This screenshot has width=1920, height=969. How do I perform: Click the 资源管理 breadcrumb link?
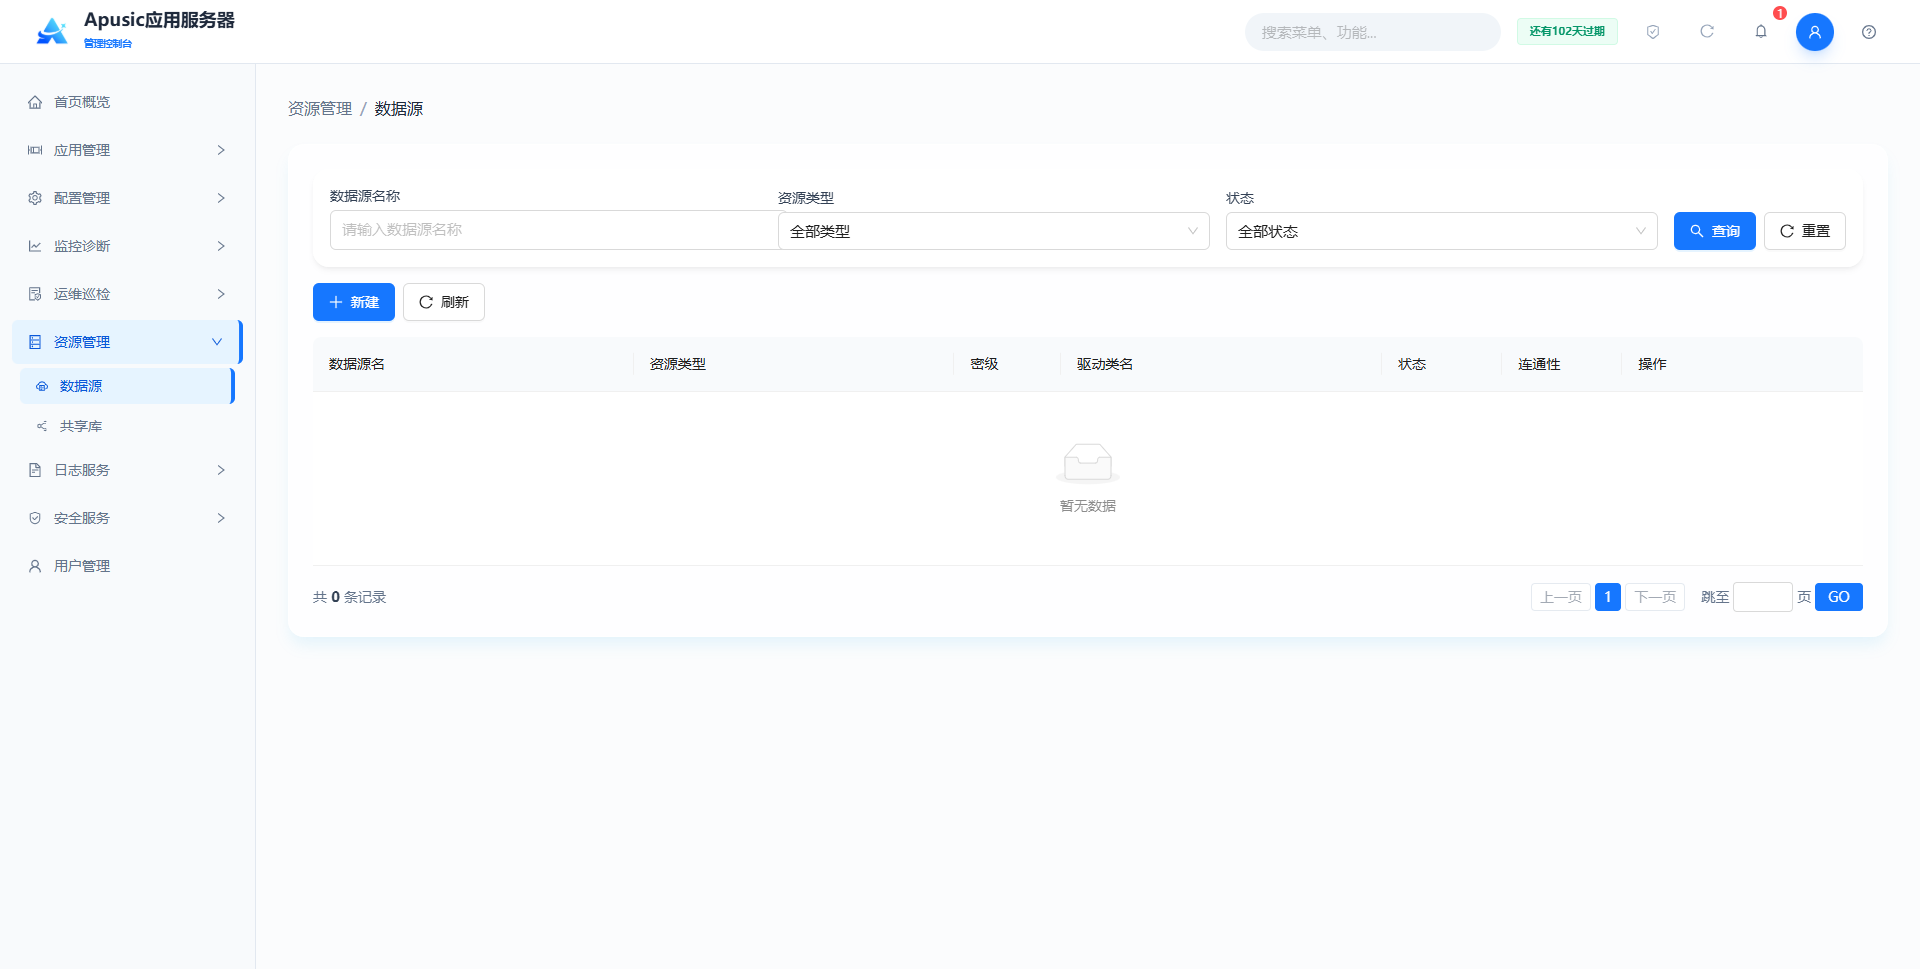click(x=320, y=109)
